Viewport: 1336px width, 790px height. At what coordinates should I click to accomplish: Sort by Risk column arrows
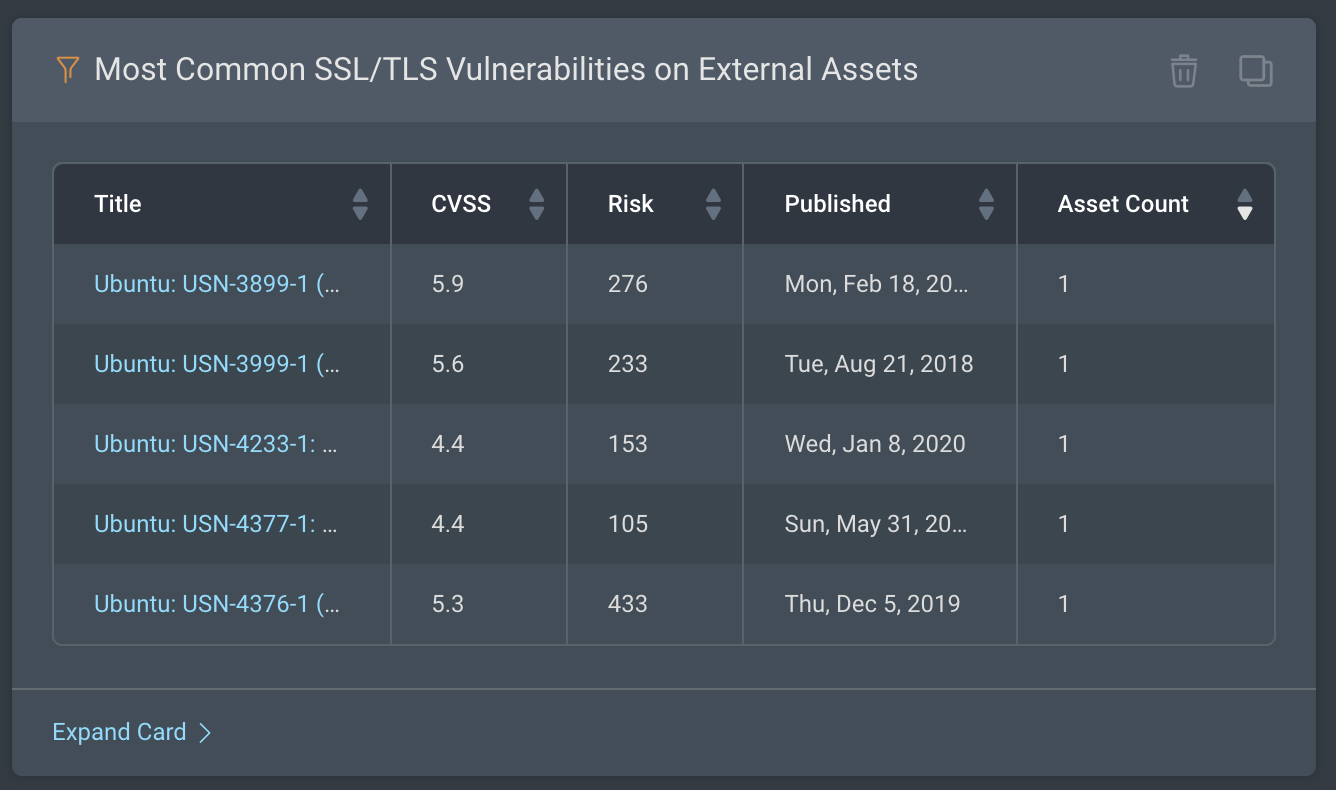pyautogui.click(x=713, y=204)
